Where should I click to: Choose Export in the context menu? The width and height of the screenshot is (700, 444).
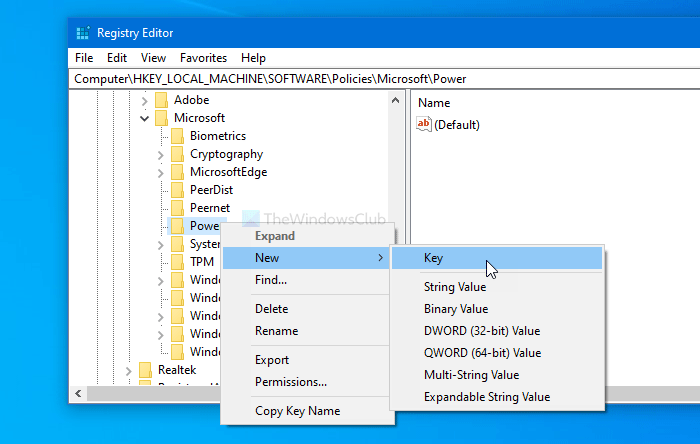click(x=306, y=360)
